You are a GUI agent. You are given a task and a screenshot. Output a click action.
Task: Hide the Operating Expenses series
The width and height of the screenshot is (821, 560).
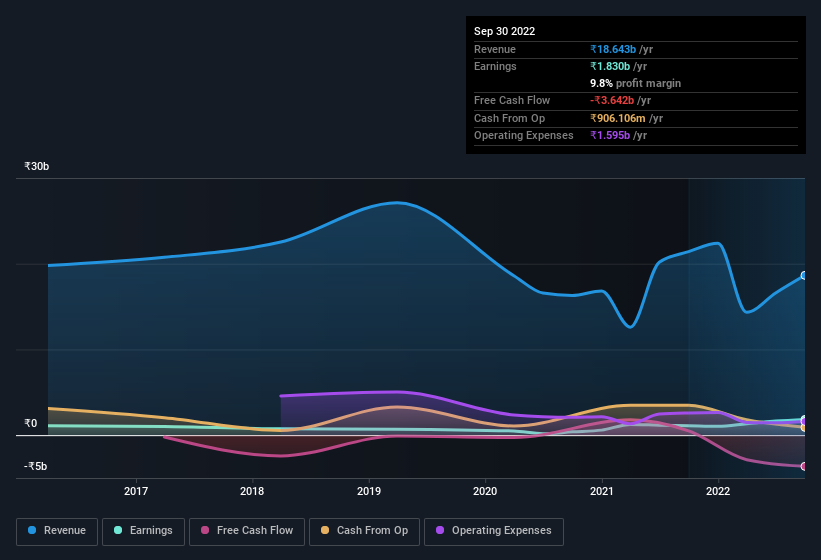[x=494, y=531]
